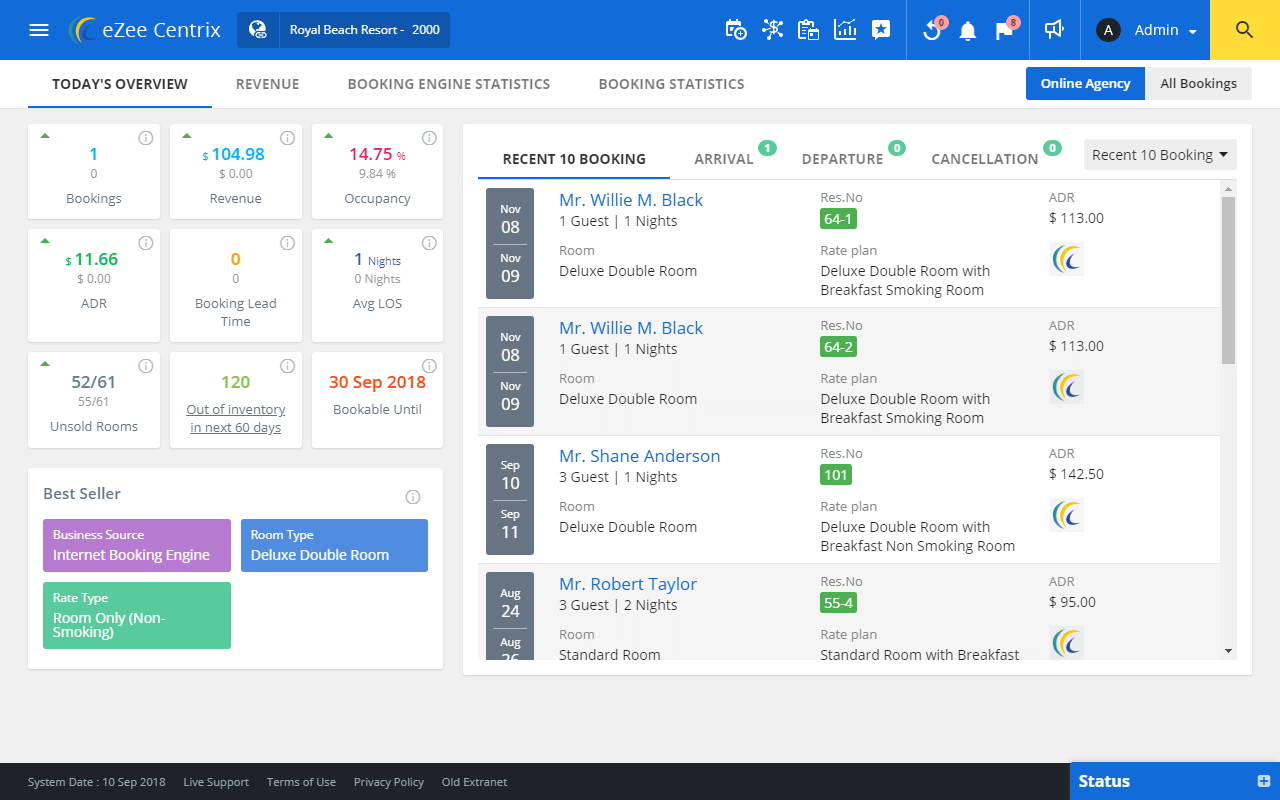1280x800 pixels.
Task: Switch to the Revenue tab
Action: tap(268, 84)
